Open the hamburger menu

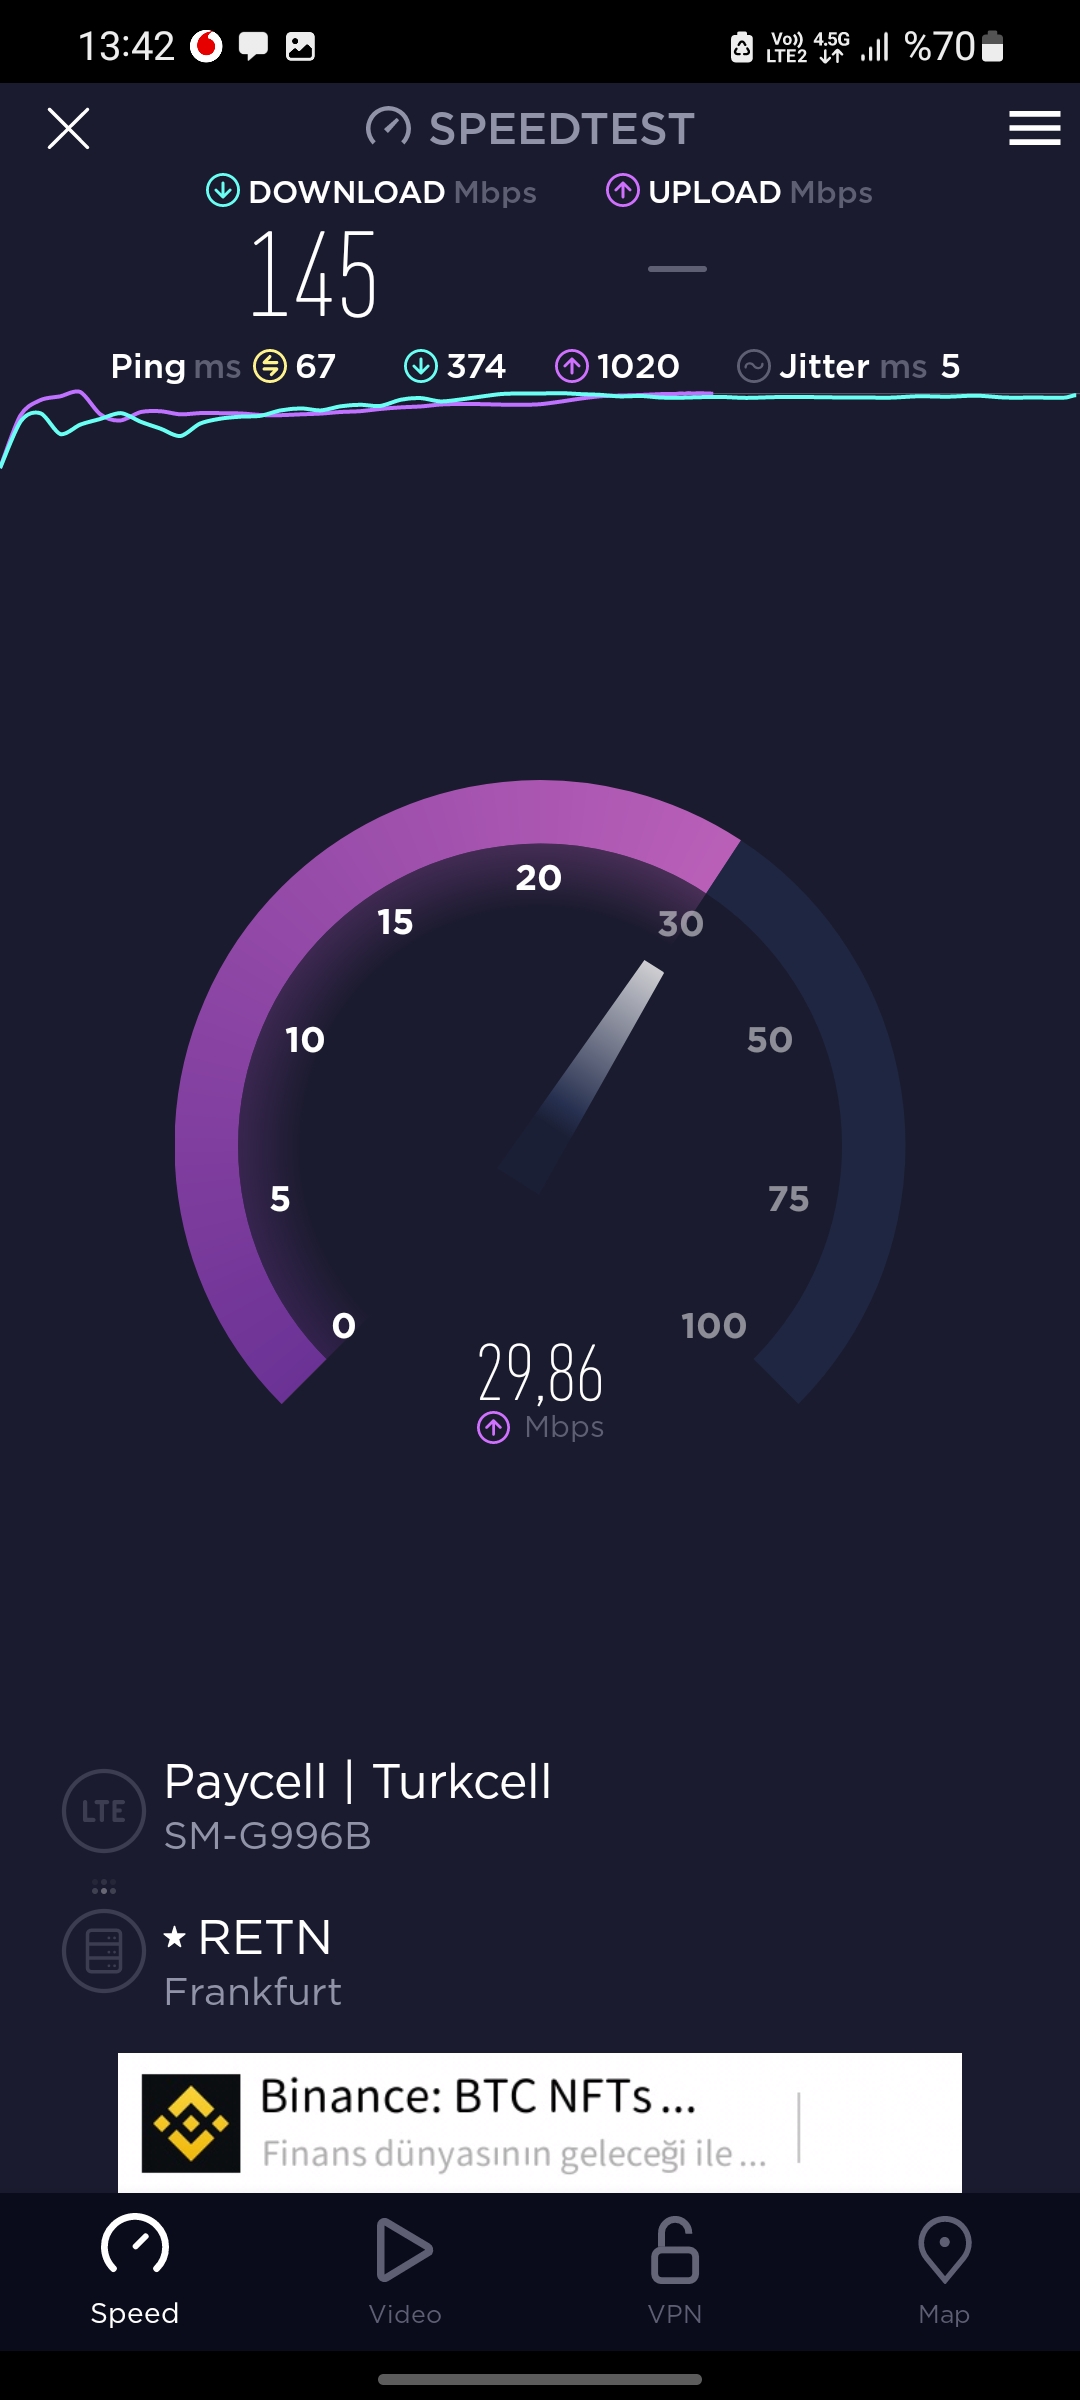(1034, 128)
